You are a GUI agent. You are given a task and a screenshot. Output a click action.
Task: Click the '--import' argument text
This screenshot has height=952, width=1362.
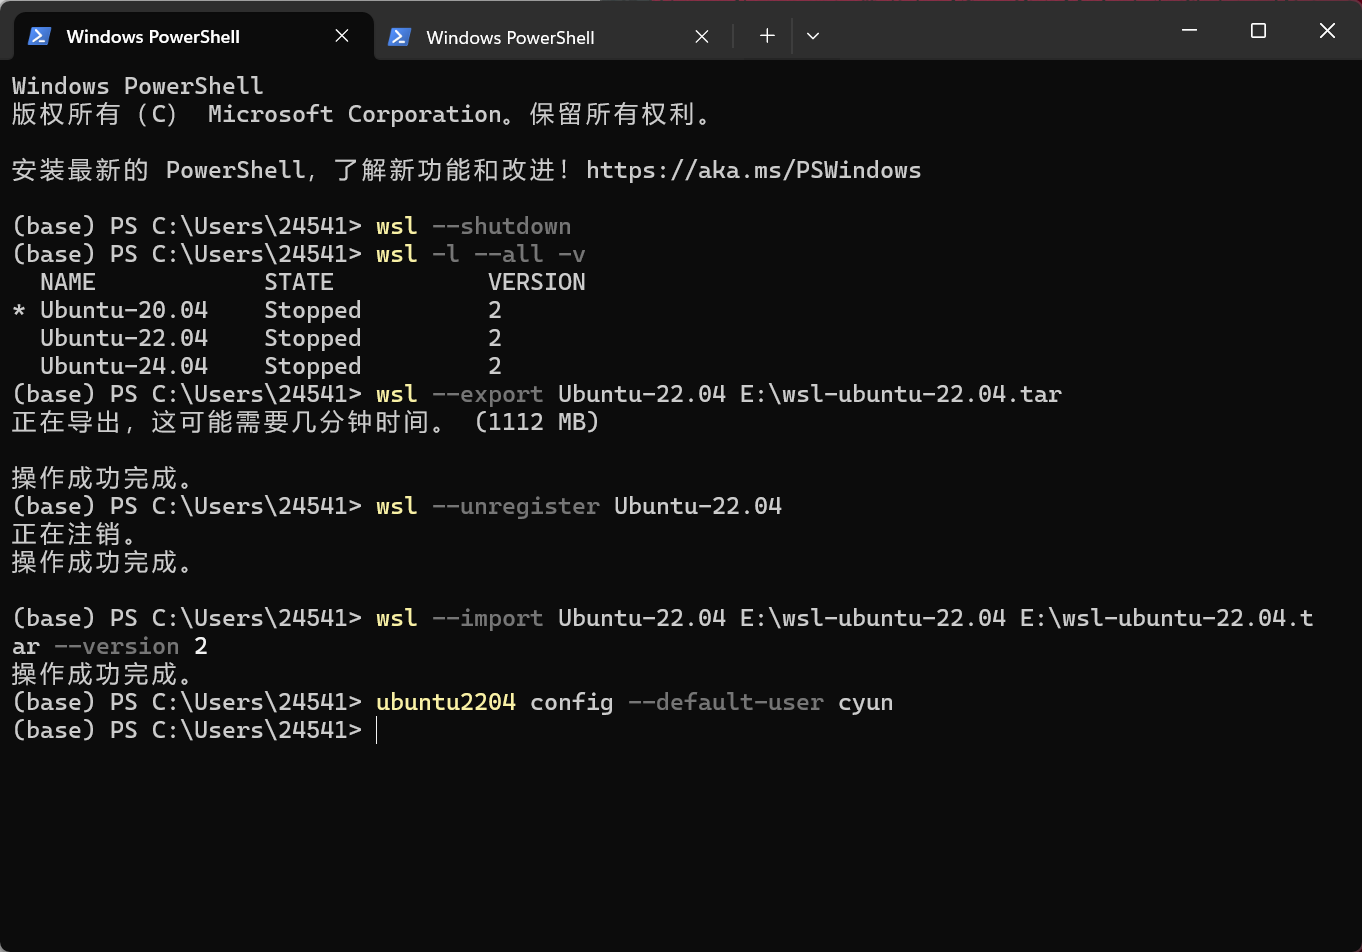488,618
